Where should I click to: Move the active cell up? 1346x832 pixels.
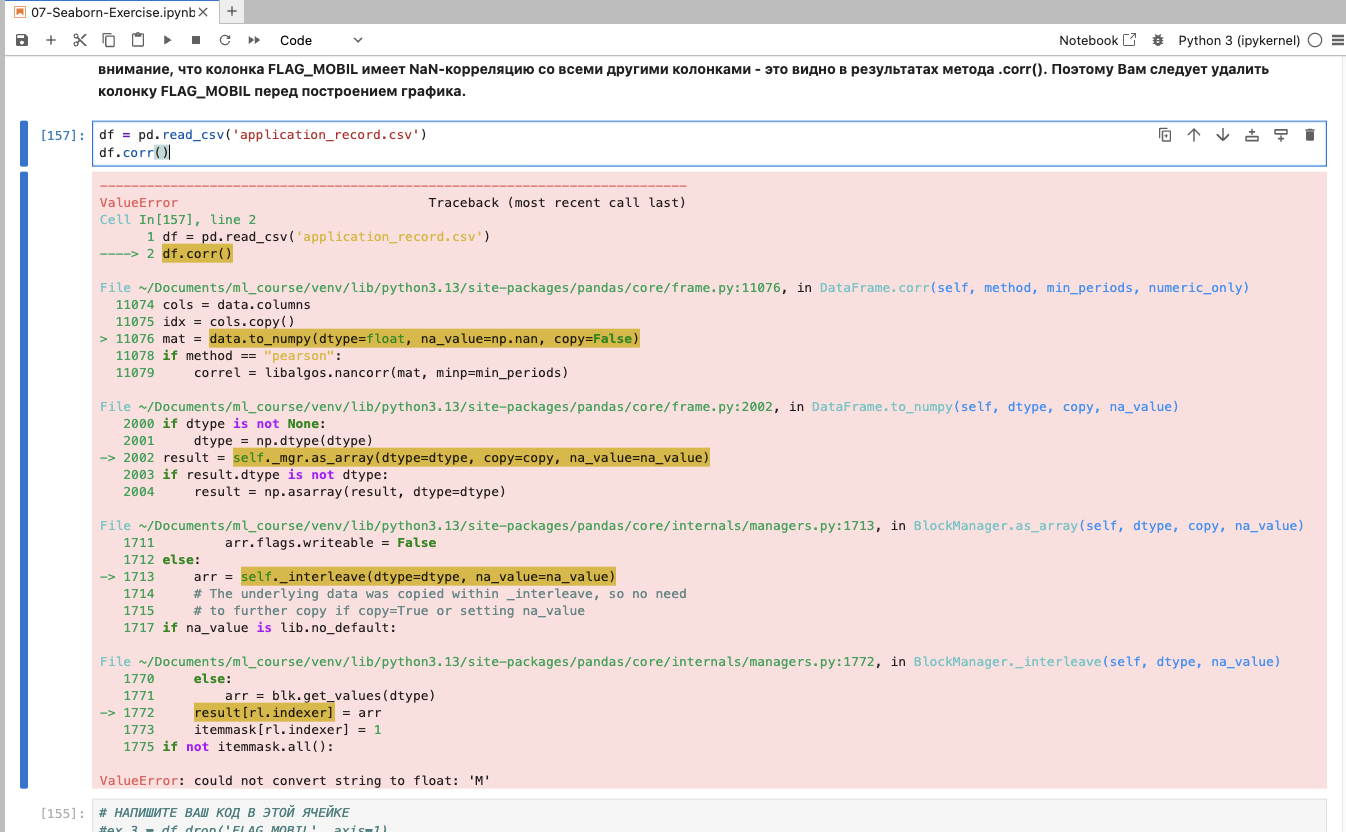click(1194, 135)
